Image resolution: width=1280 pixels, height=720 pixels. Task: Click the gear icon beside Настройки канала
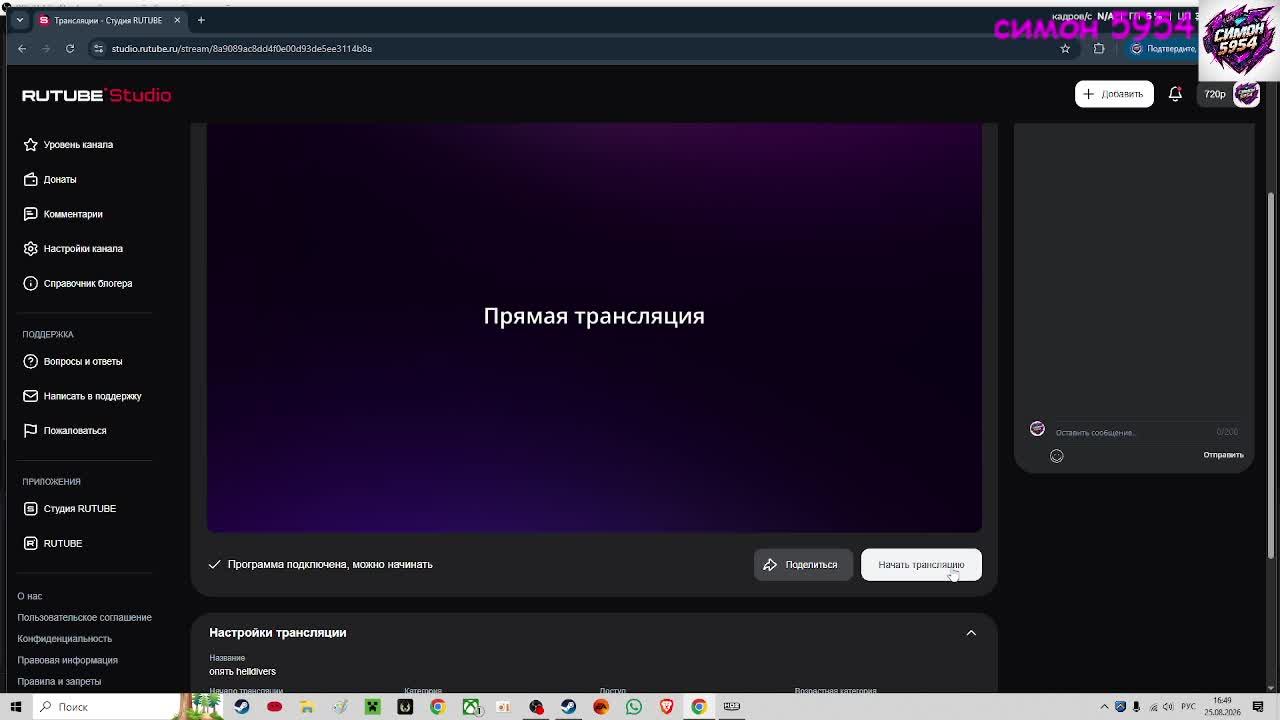[x=30, y=248]
